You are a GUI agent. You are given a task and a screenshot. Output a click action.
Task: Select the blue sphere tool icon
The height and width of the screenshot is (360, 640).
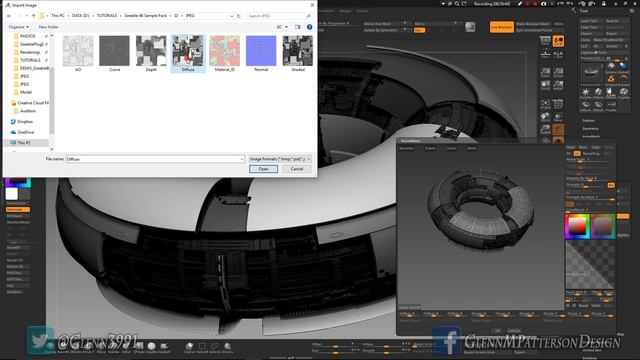(623, 67)
